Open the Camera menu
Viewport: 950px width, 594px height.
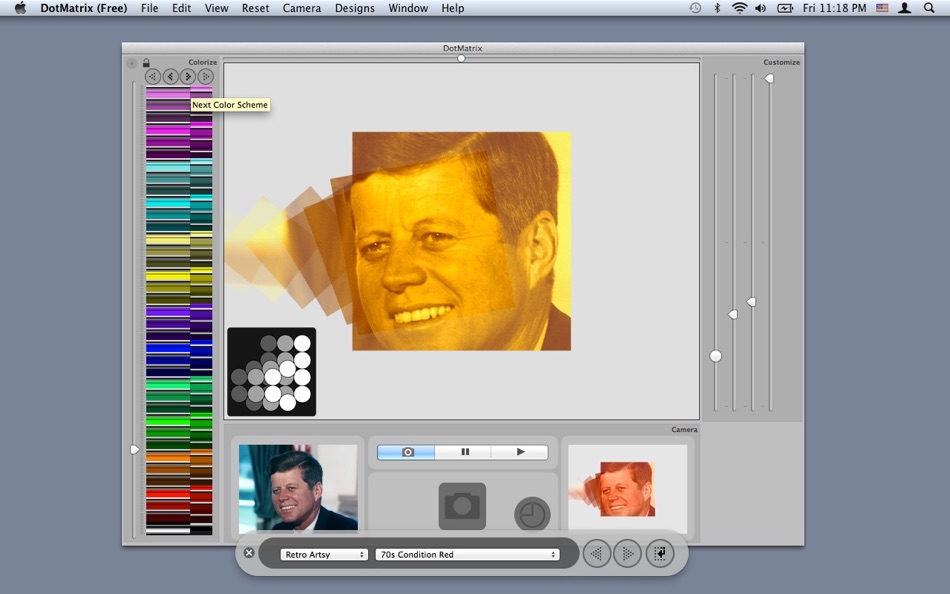(302, 8)
